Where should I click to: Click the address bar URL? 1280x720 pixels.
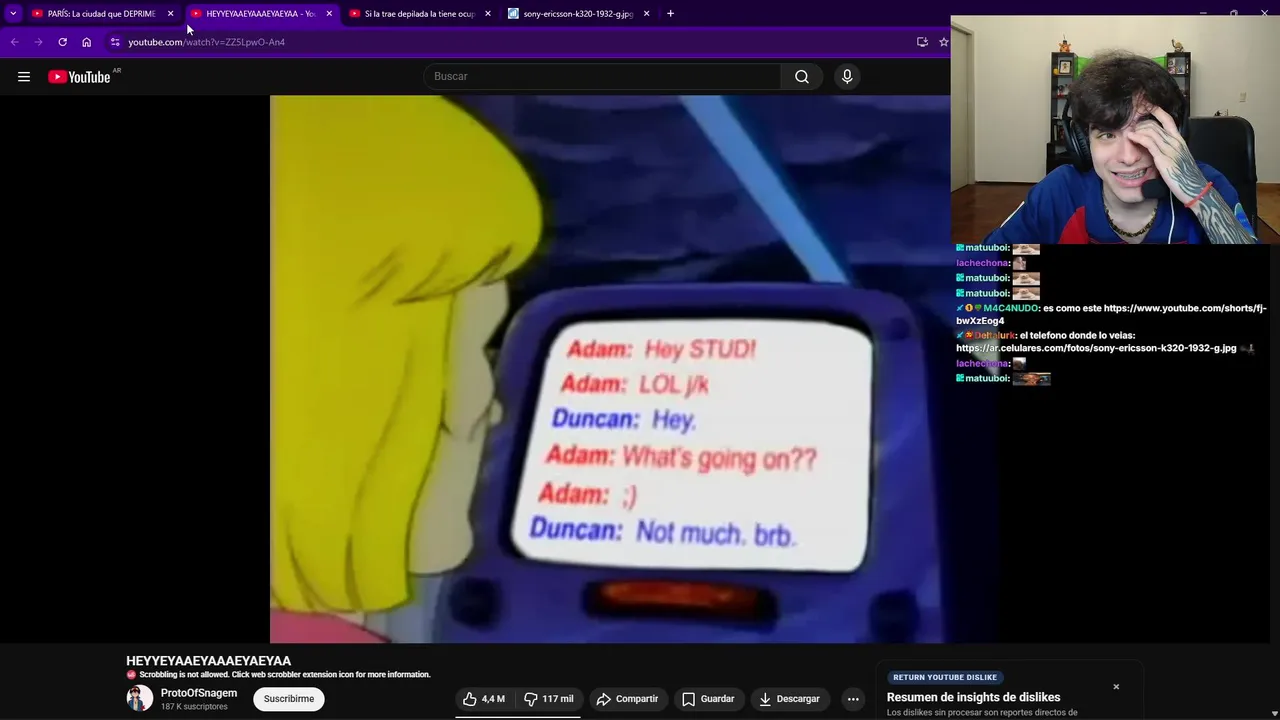207,42
